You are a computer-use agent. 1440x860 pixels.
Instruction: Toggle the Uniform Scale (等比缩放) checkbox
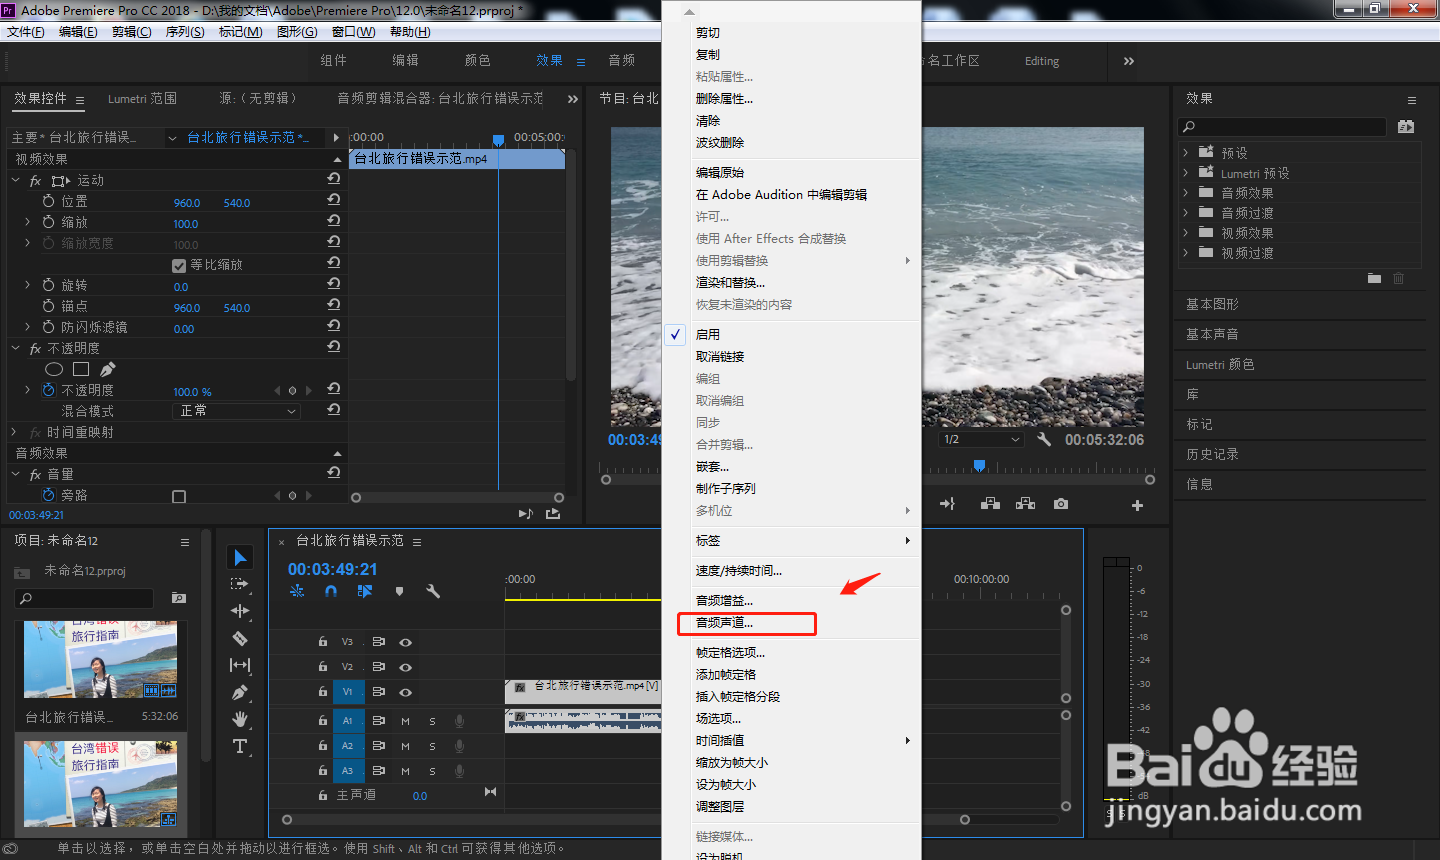(x=179, y=266)
